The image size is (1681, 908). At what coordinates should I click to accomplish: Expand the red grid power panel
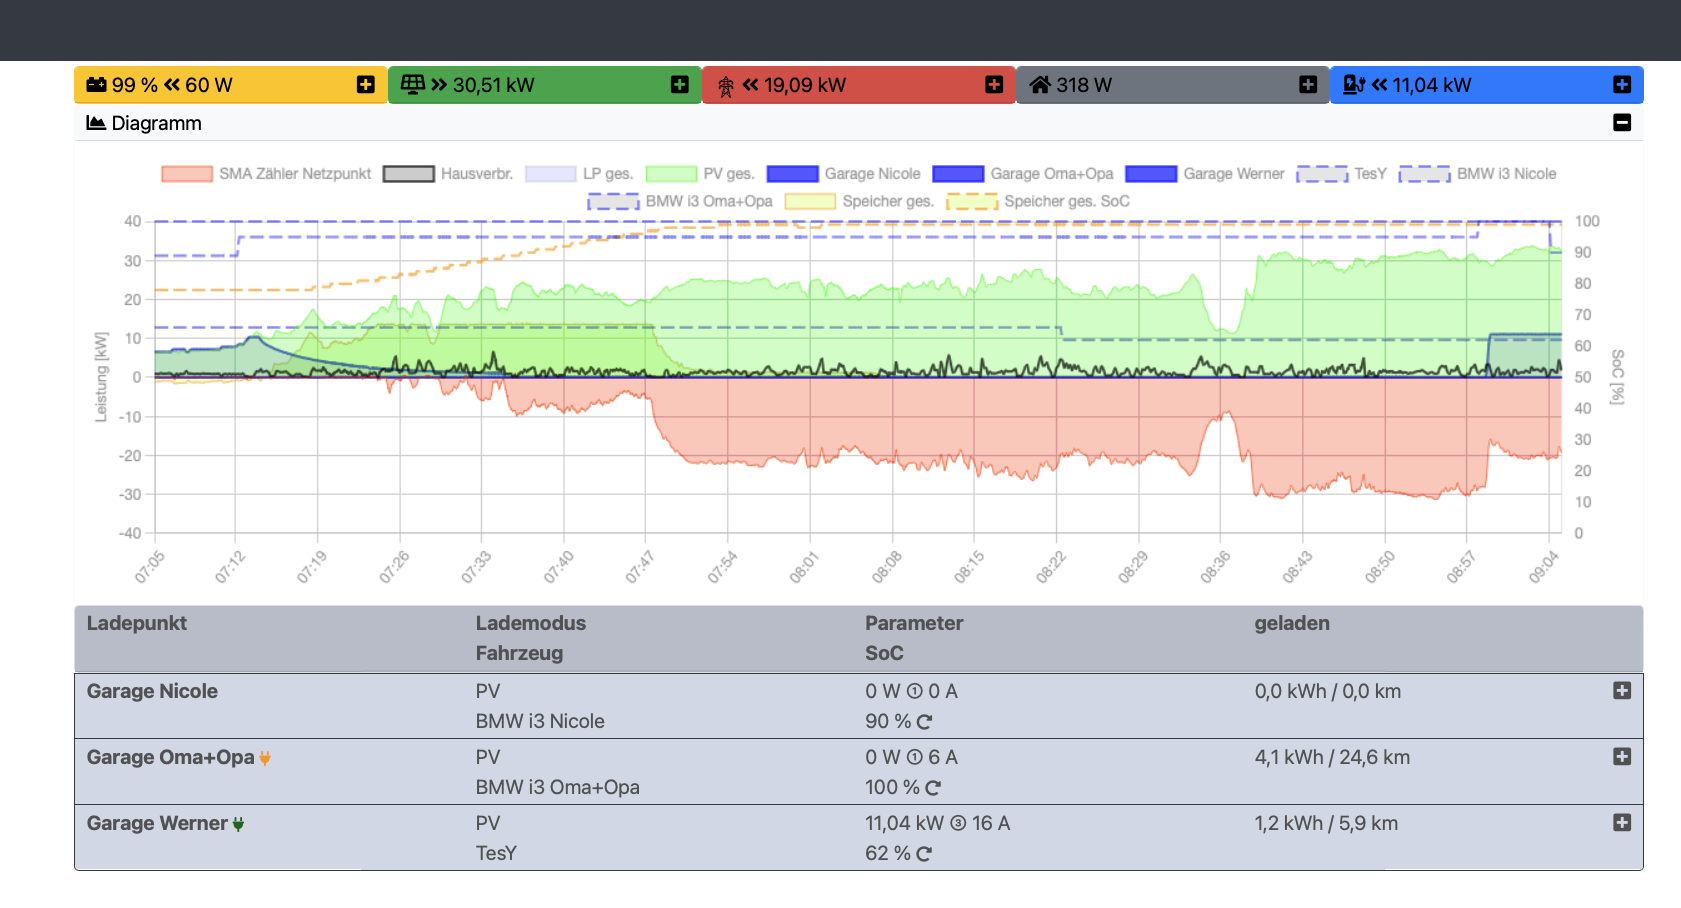pos(994,85)
